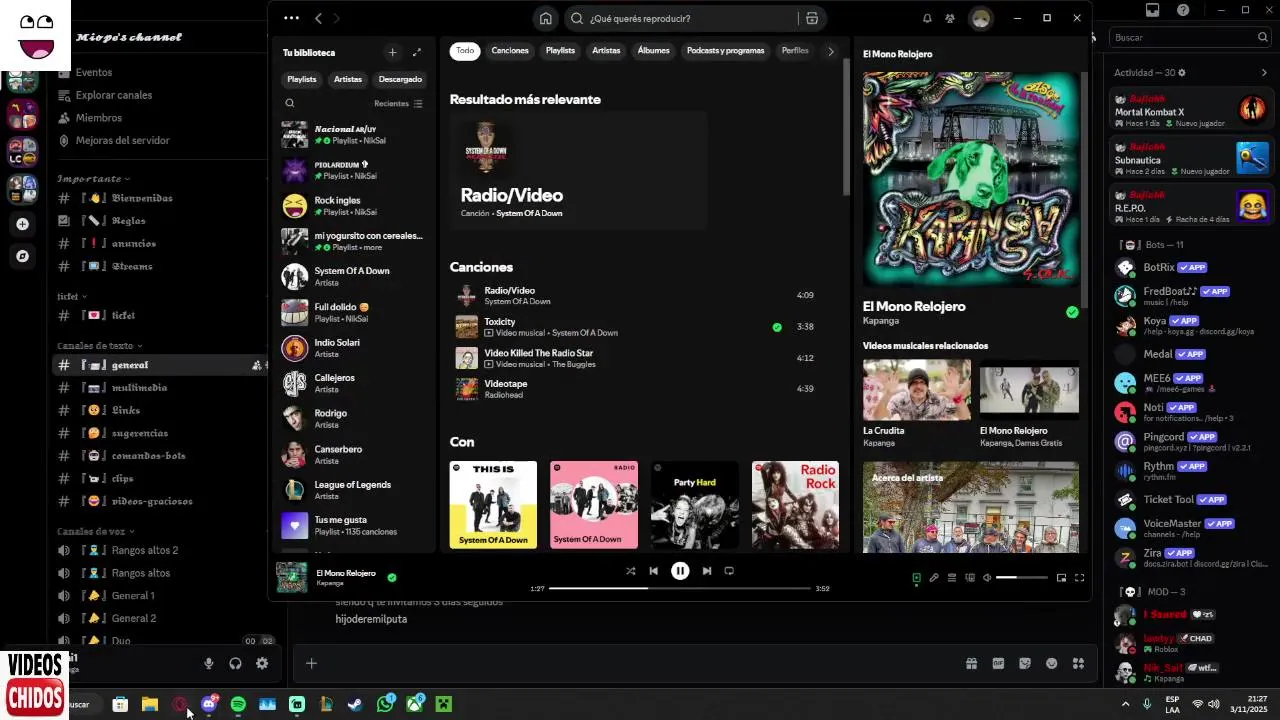1280x720 pixels.
Task: Open WhatsApp from the taskbar
Action: [x=385, y=704]
